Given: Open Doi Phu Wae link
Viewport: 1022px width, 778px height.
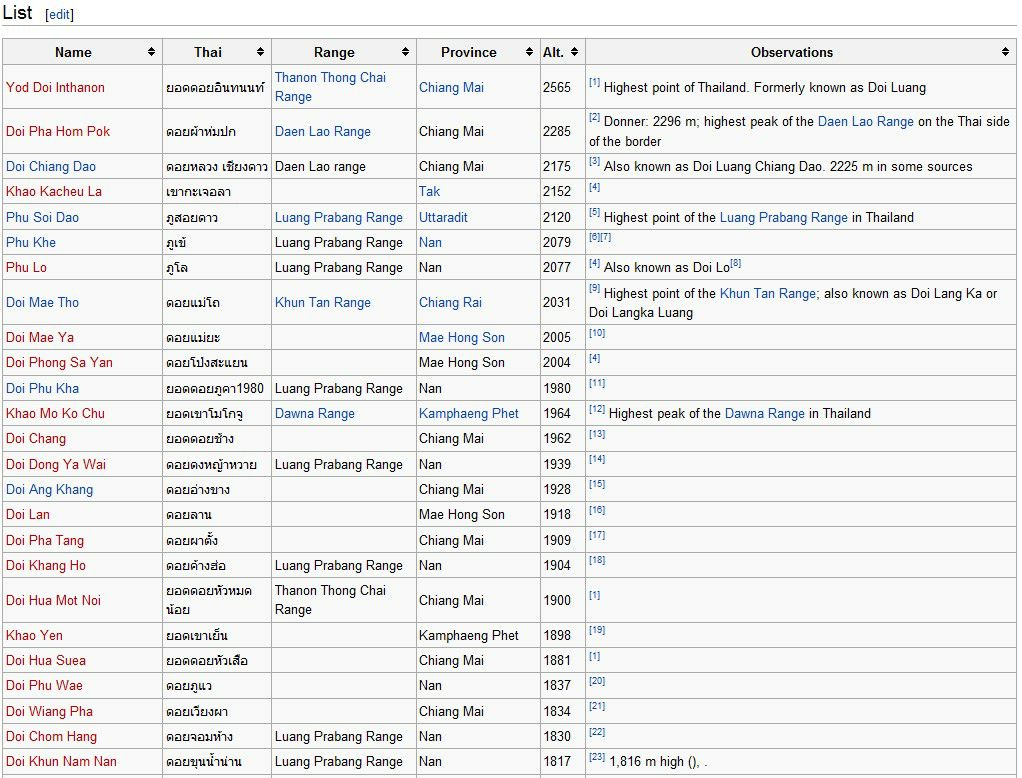Looking at the screenshot, I should point(44,685).
